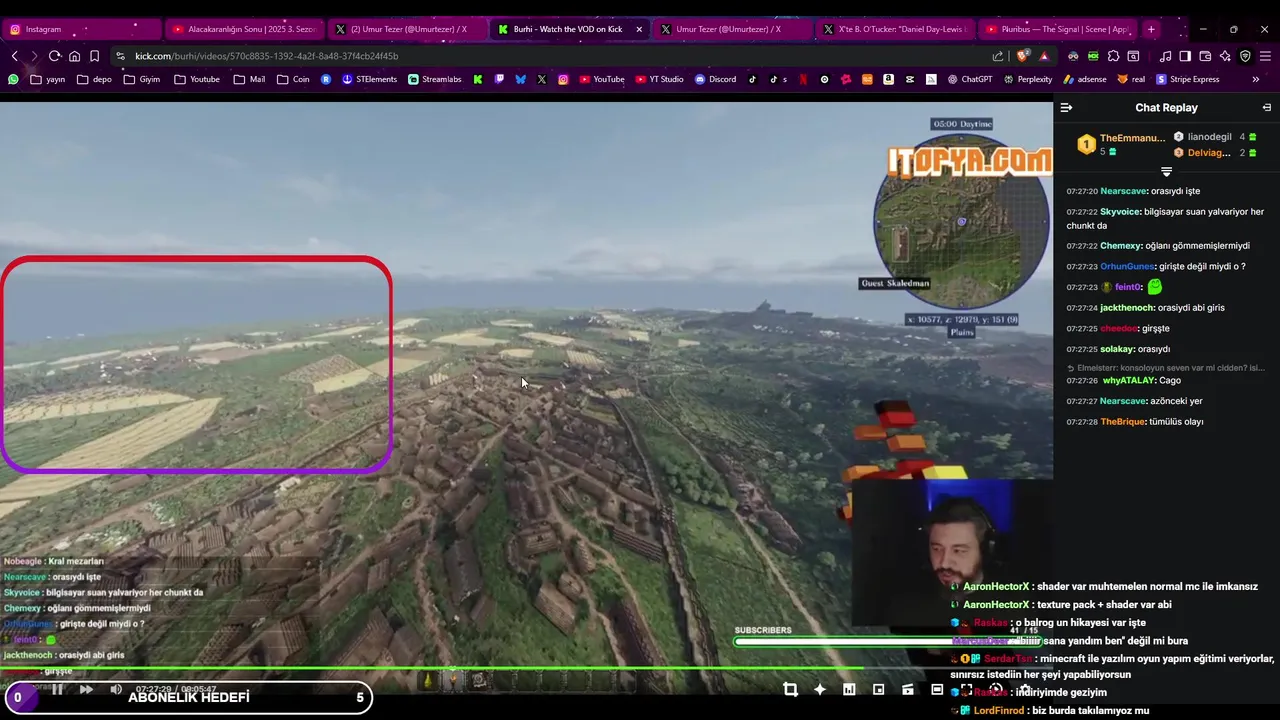Open Brave VPN shield icon
This screenshot has width=1280, height=720.
coord(1245,56)
